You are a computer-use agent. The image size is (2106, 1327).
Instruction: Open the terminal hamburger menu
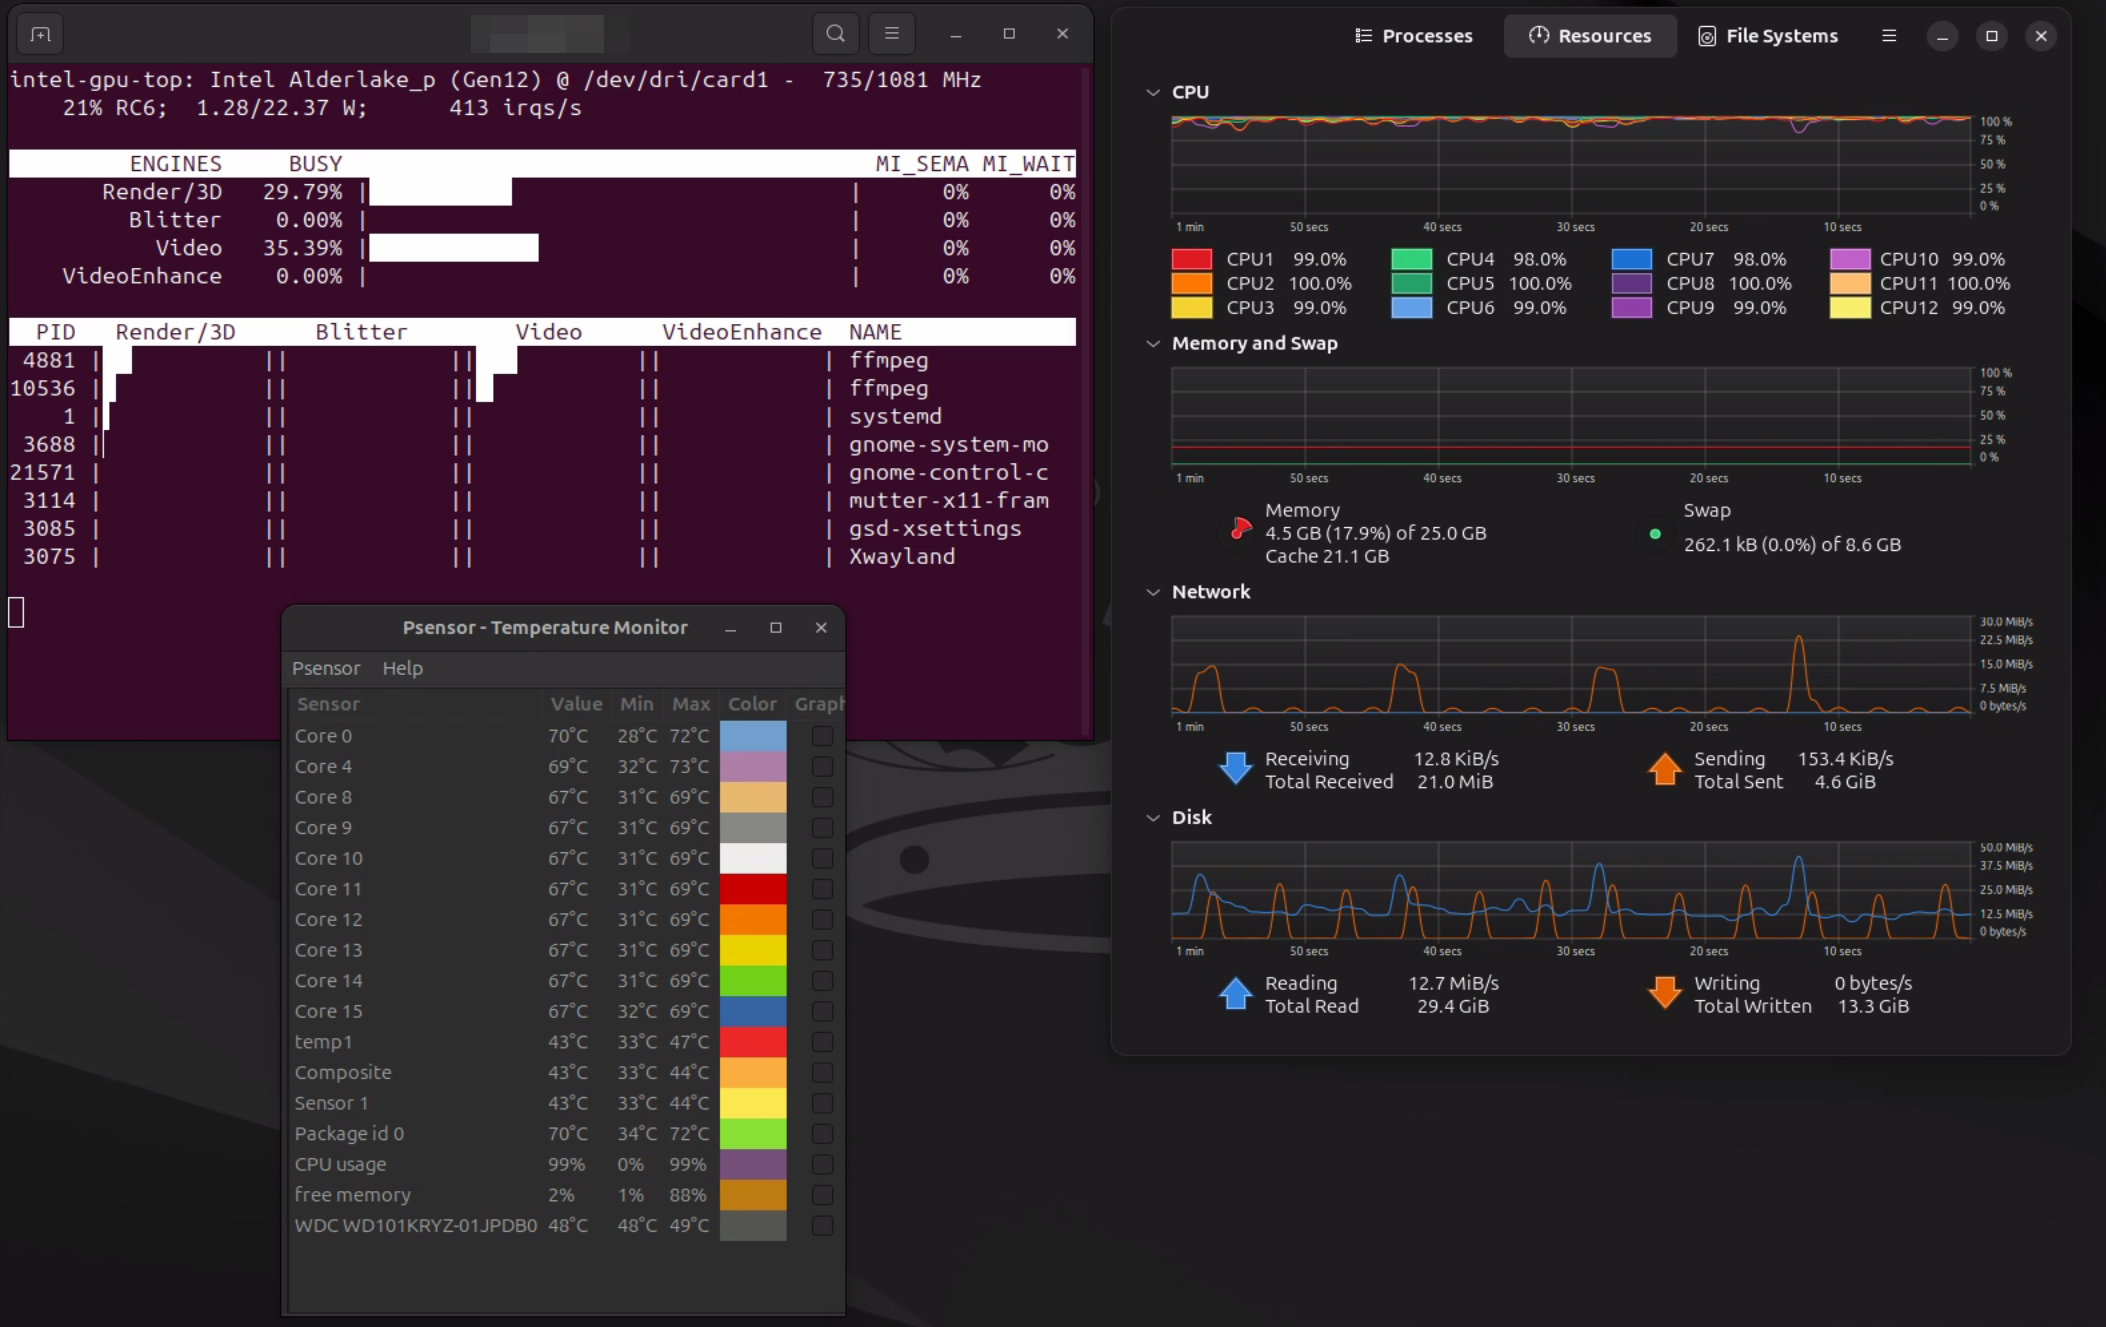[892, 34]
